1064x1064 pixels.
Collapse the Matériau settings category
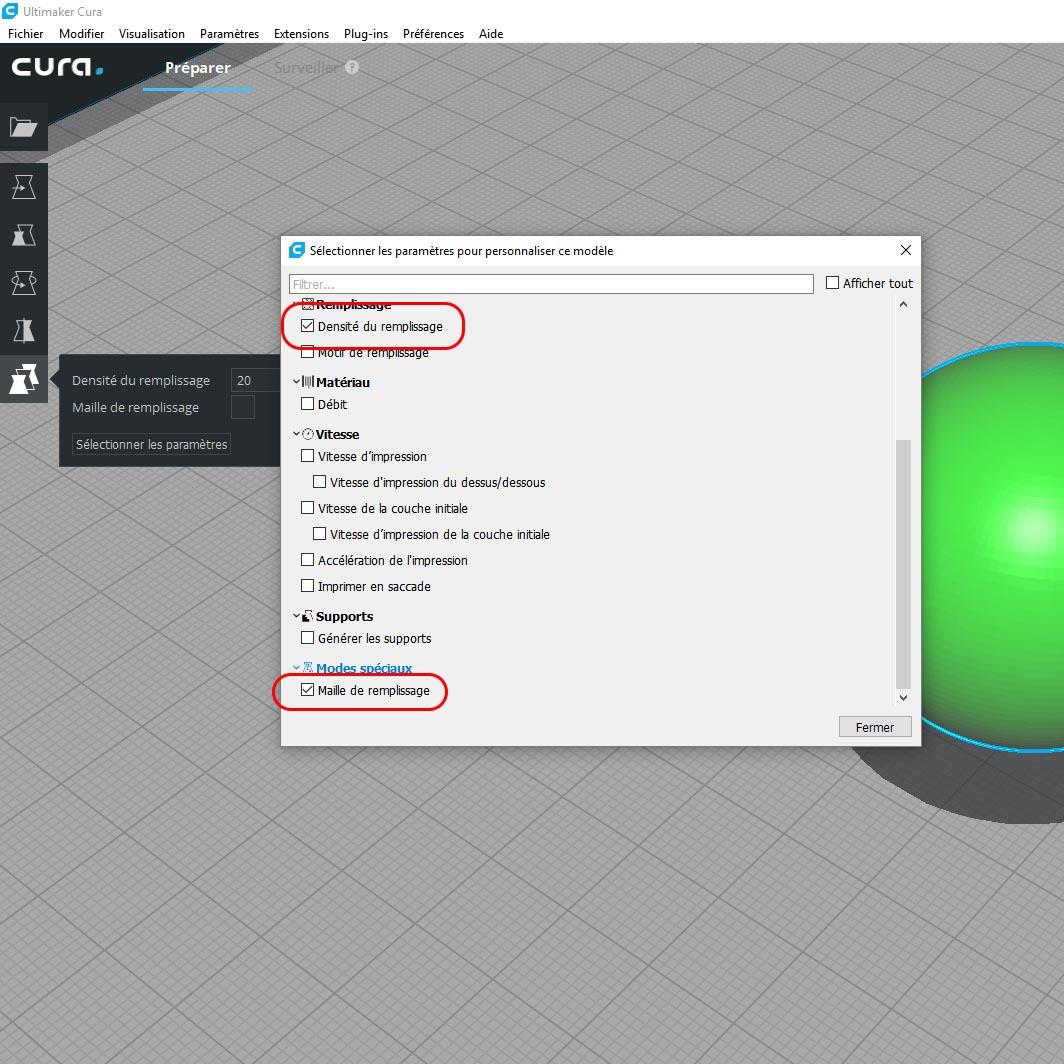click(x=297, y=382)
